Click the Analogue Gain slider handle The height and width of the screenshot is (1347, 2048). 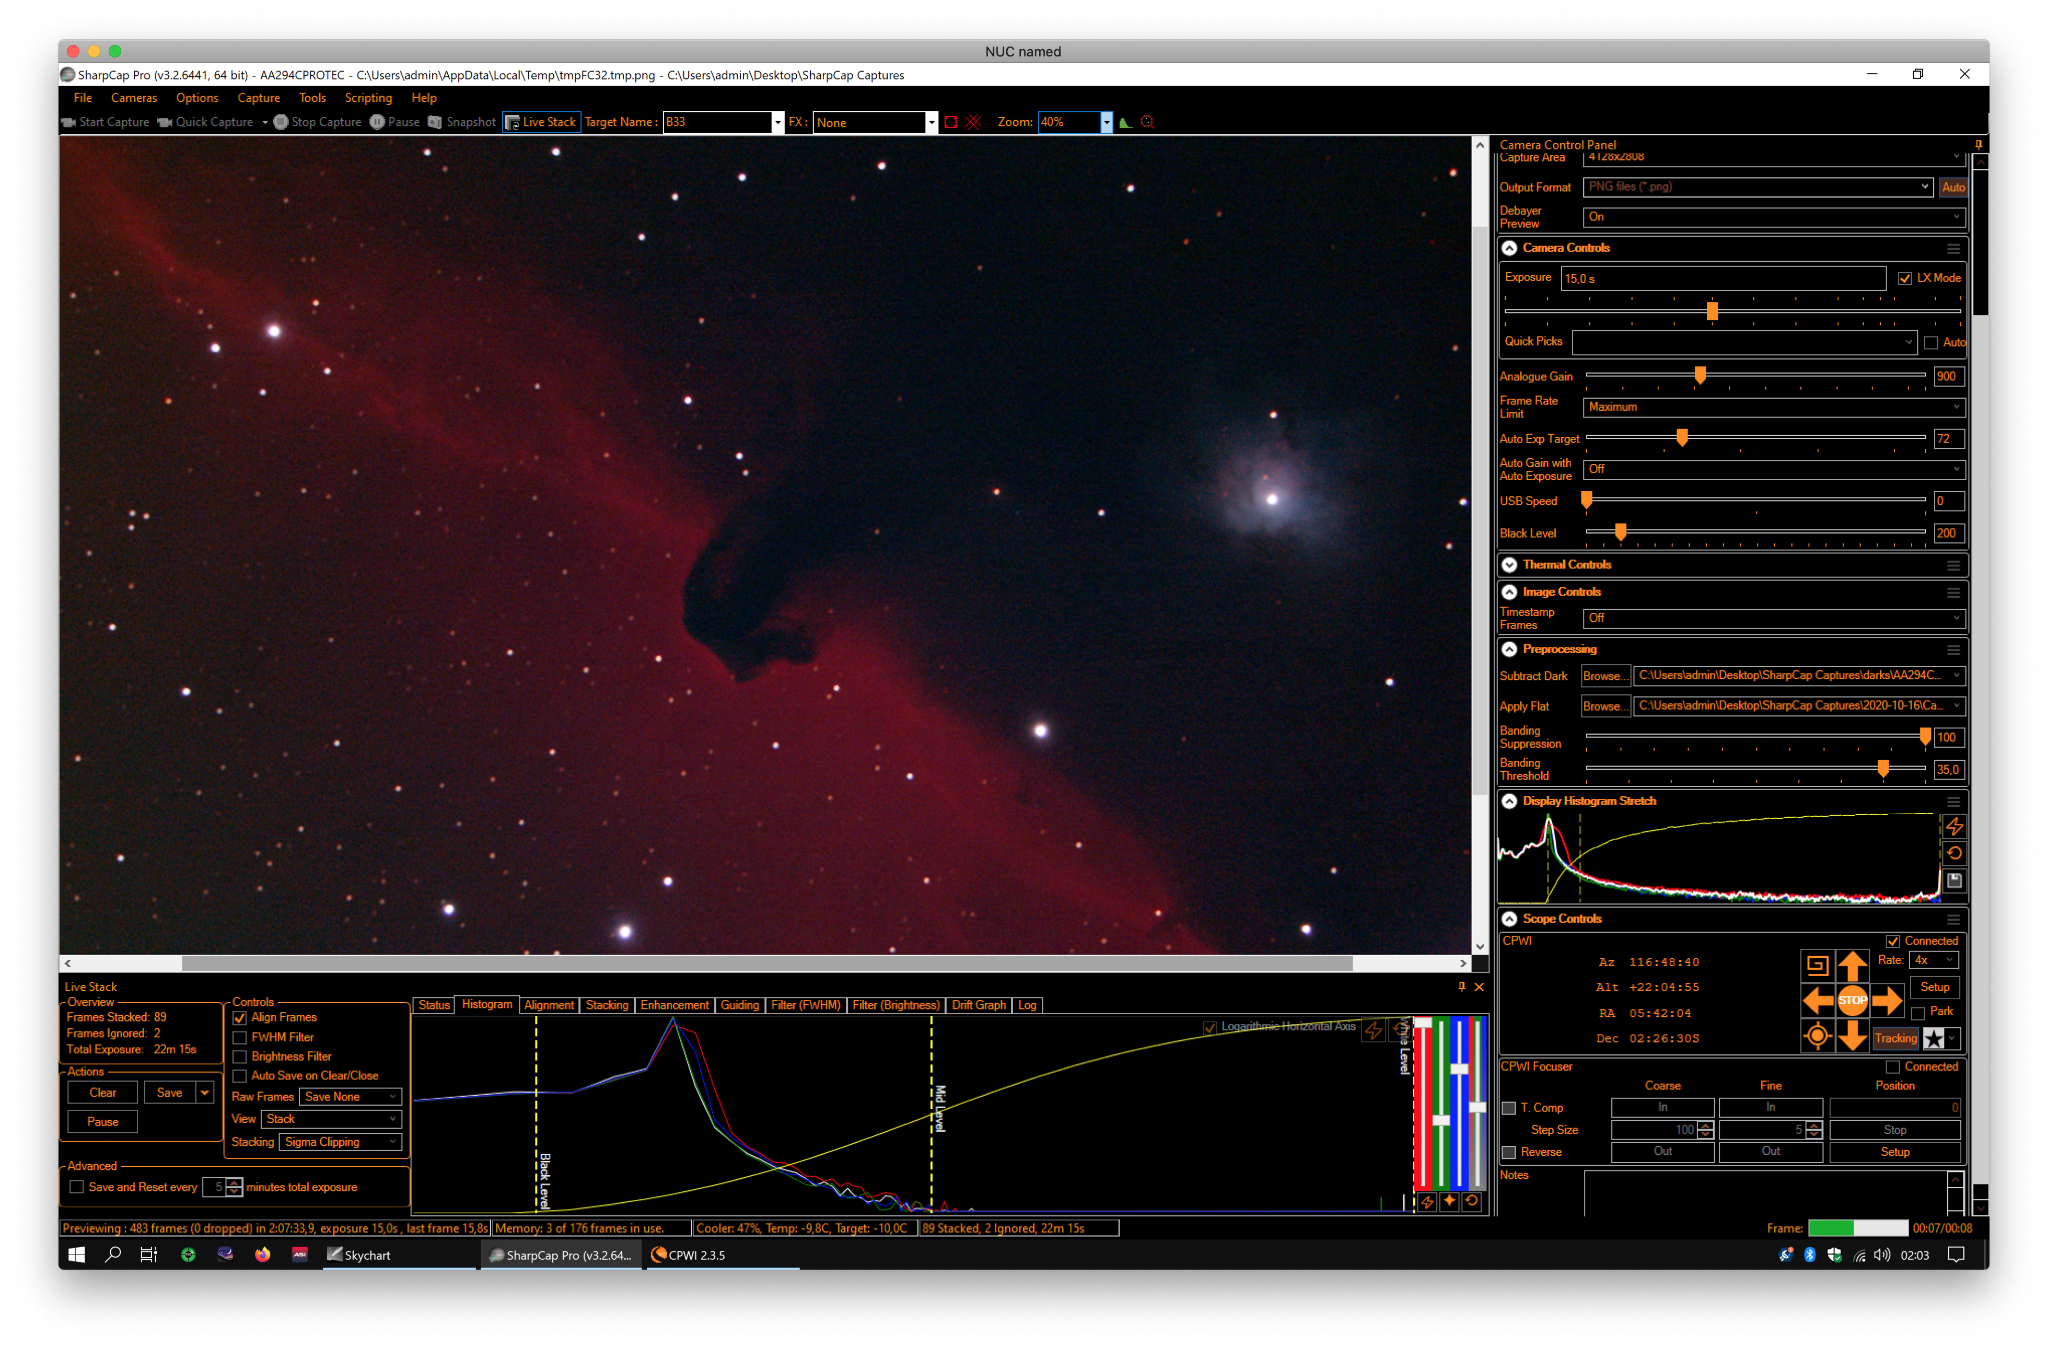tap(1700, 375)
